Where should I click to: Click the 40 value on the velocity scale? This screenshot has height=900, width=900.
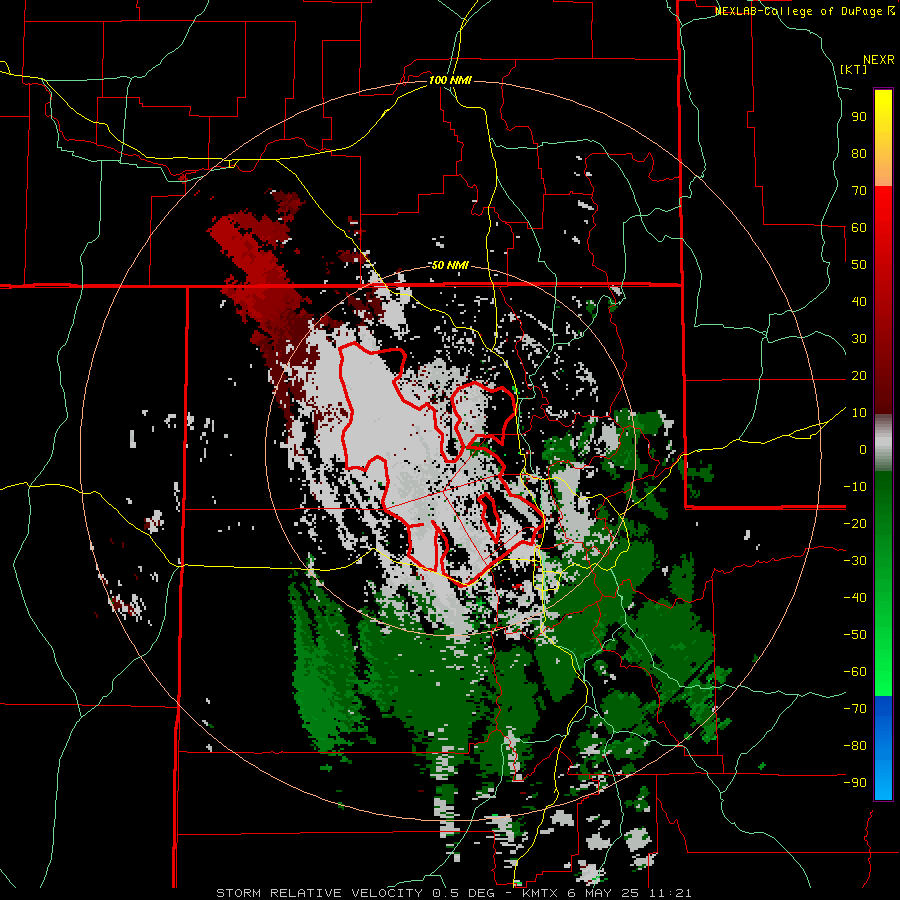859,301
